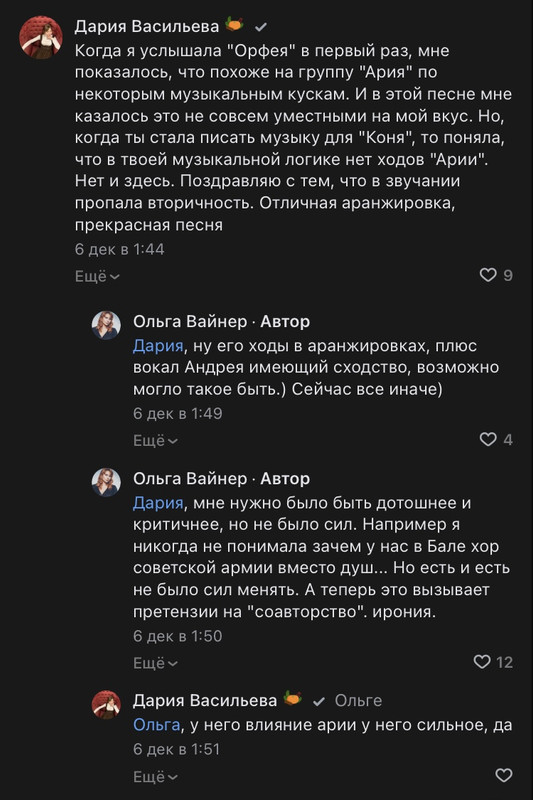
Task: Open the Ольга mention in last reply
Action: pos(157,725)
